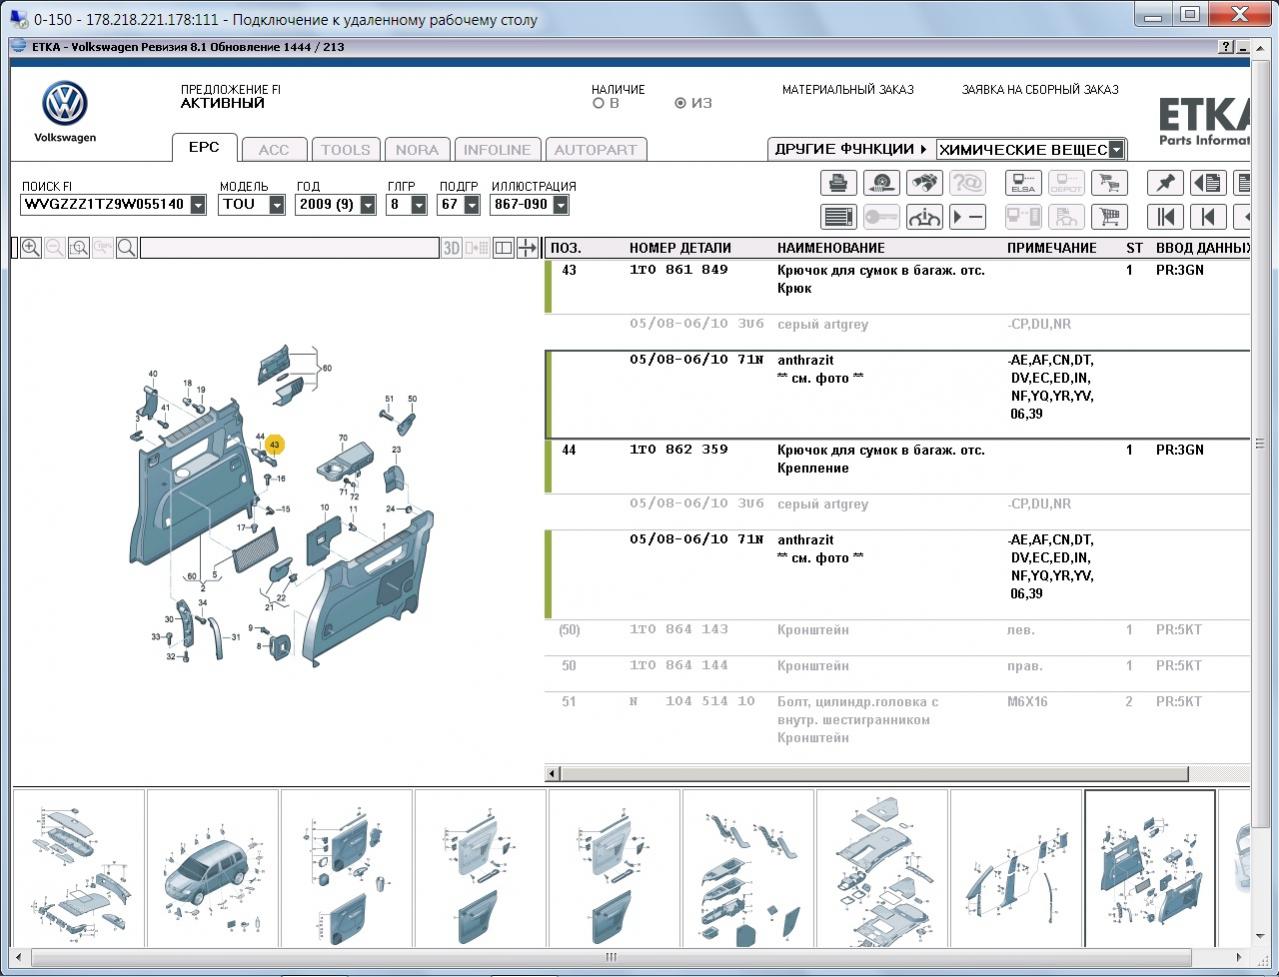Viewport: 1279px width, 977px height.
Task: Click the remote desktop title bar icon
Action: (18, 19)
